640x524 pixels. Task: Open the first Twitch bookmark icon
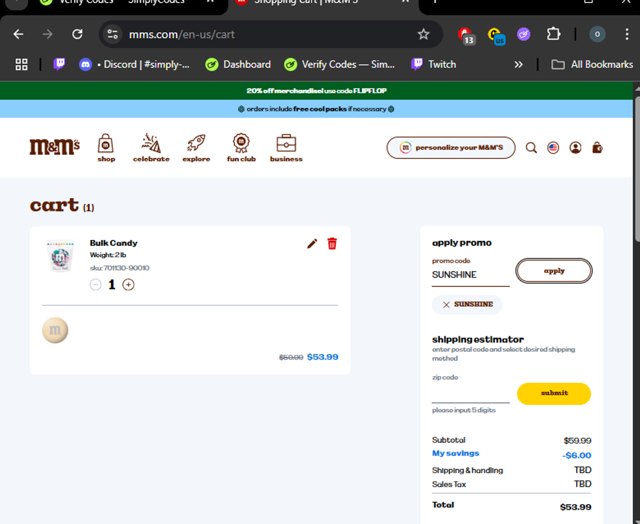click(59, 64)
